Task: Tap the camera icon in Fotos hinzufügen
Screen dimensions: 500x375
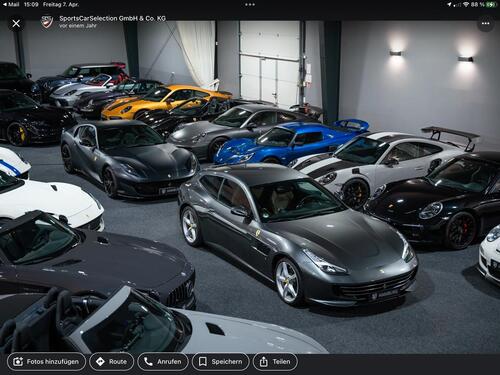Action: [x=18, y=362]
